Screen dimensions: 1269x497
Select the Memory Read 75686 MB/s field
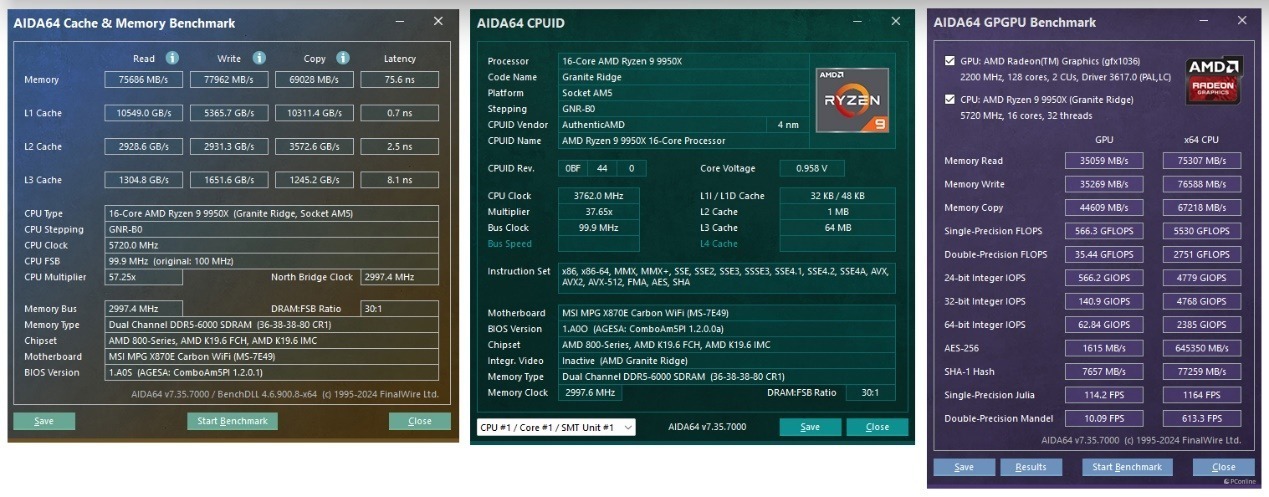point(144,80)
